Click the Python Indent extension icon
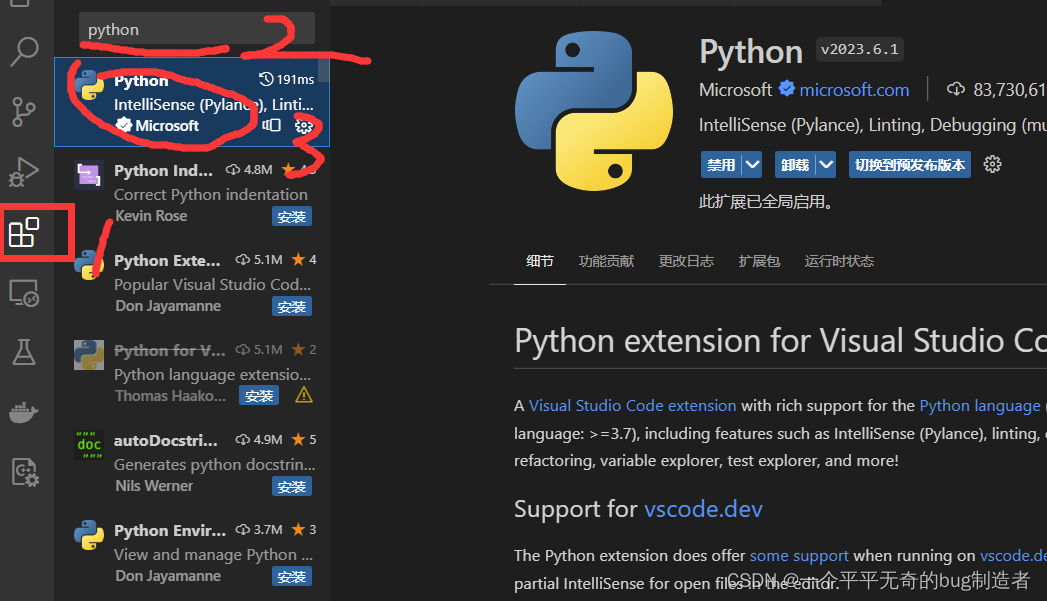Image resolution: width=1047 pixels, height=601 pixels. [89, 175]
